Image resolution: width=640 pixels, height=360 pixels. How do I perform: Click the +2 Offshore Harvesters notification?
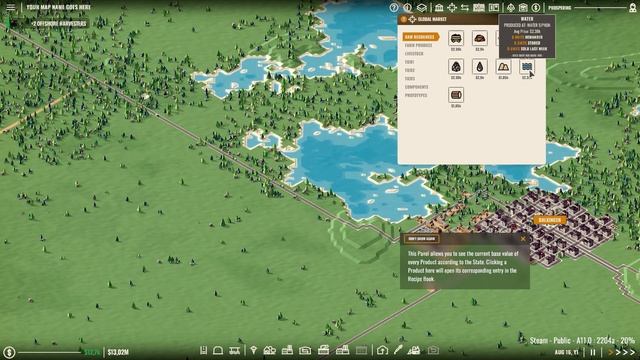click(x=59, y=24)
